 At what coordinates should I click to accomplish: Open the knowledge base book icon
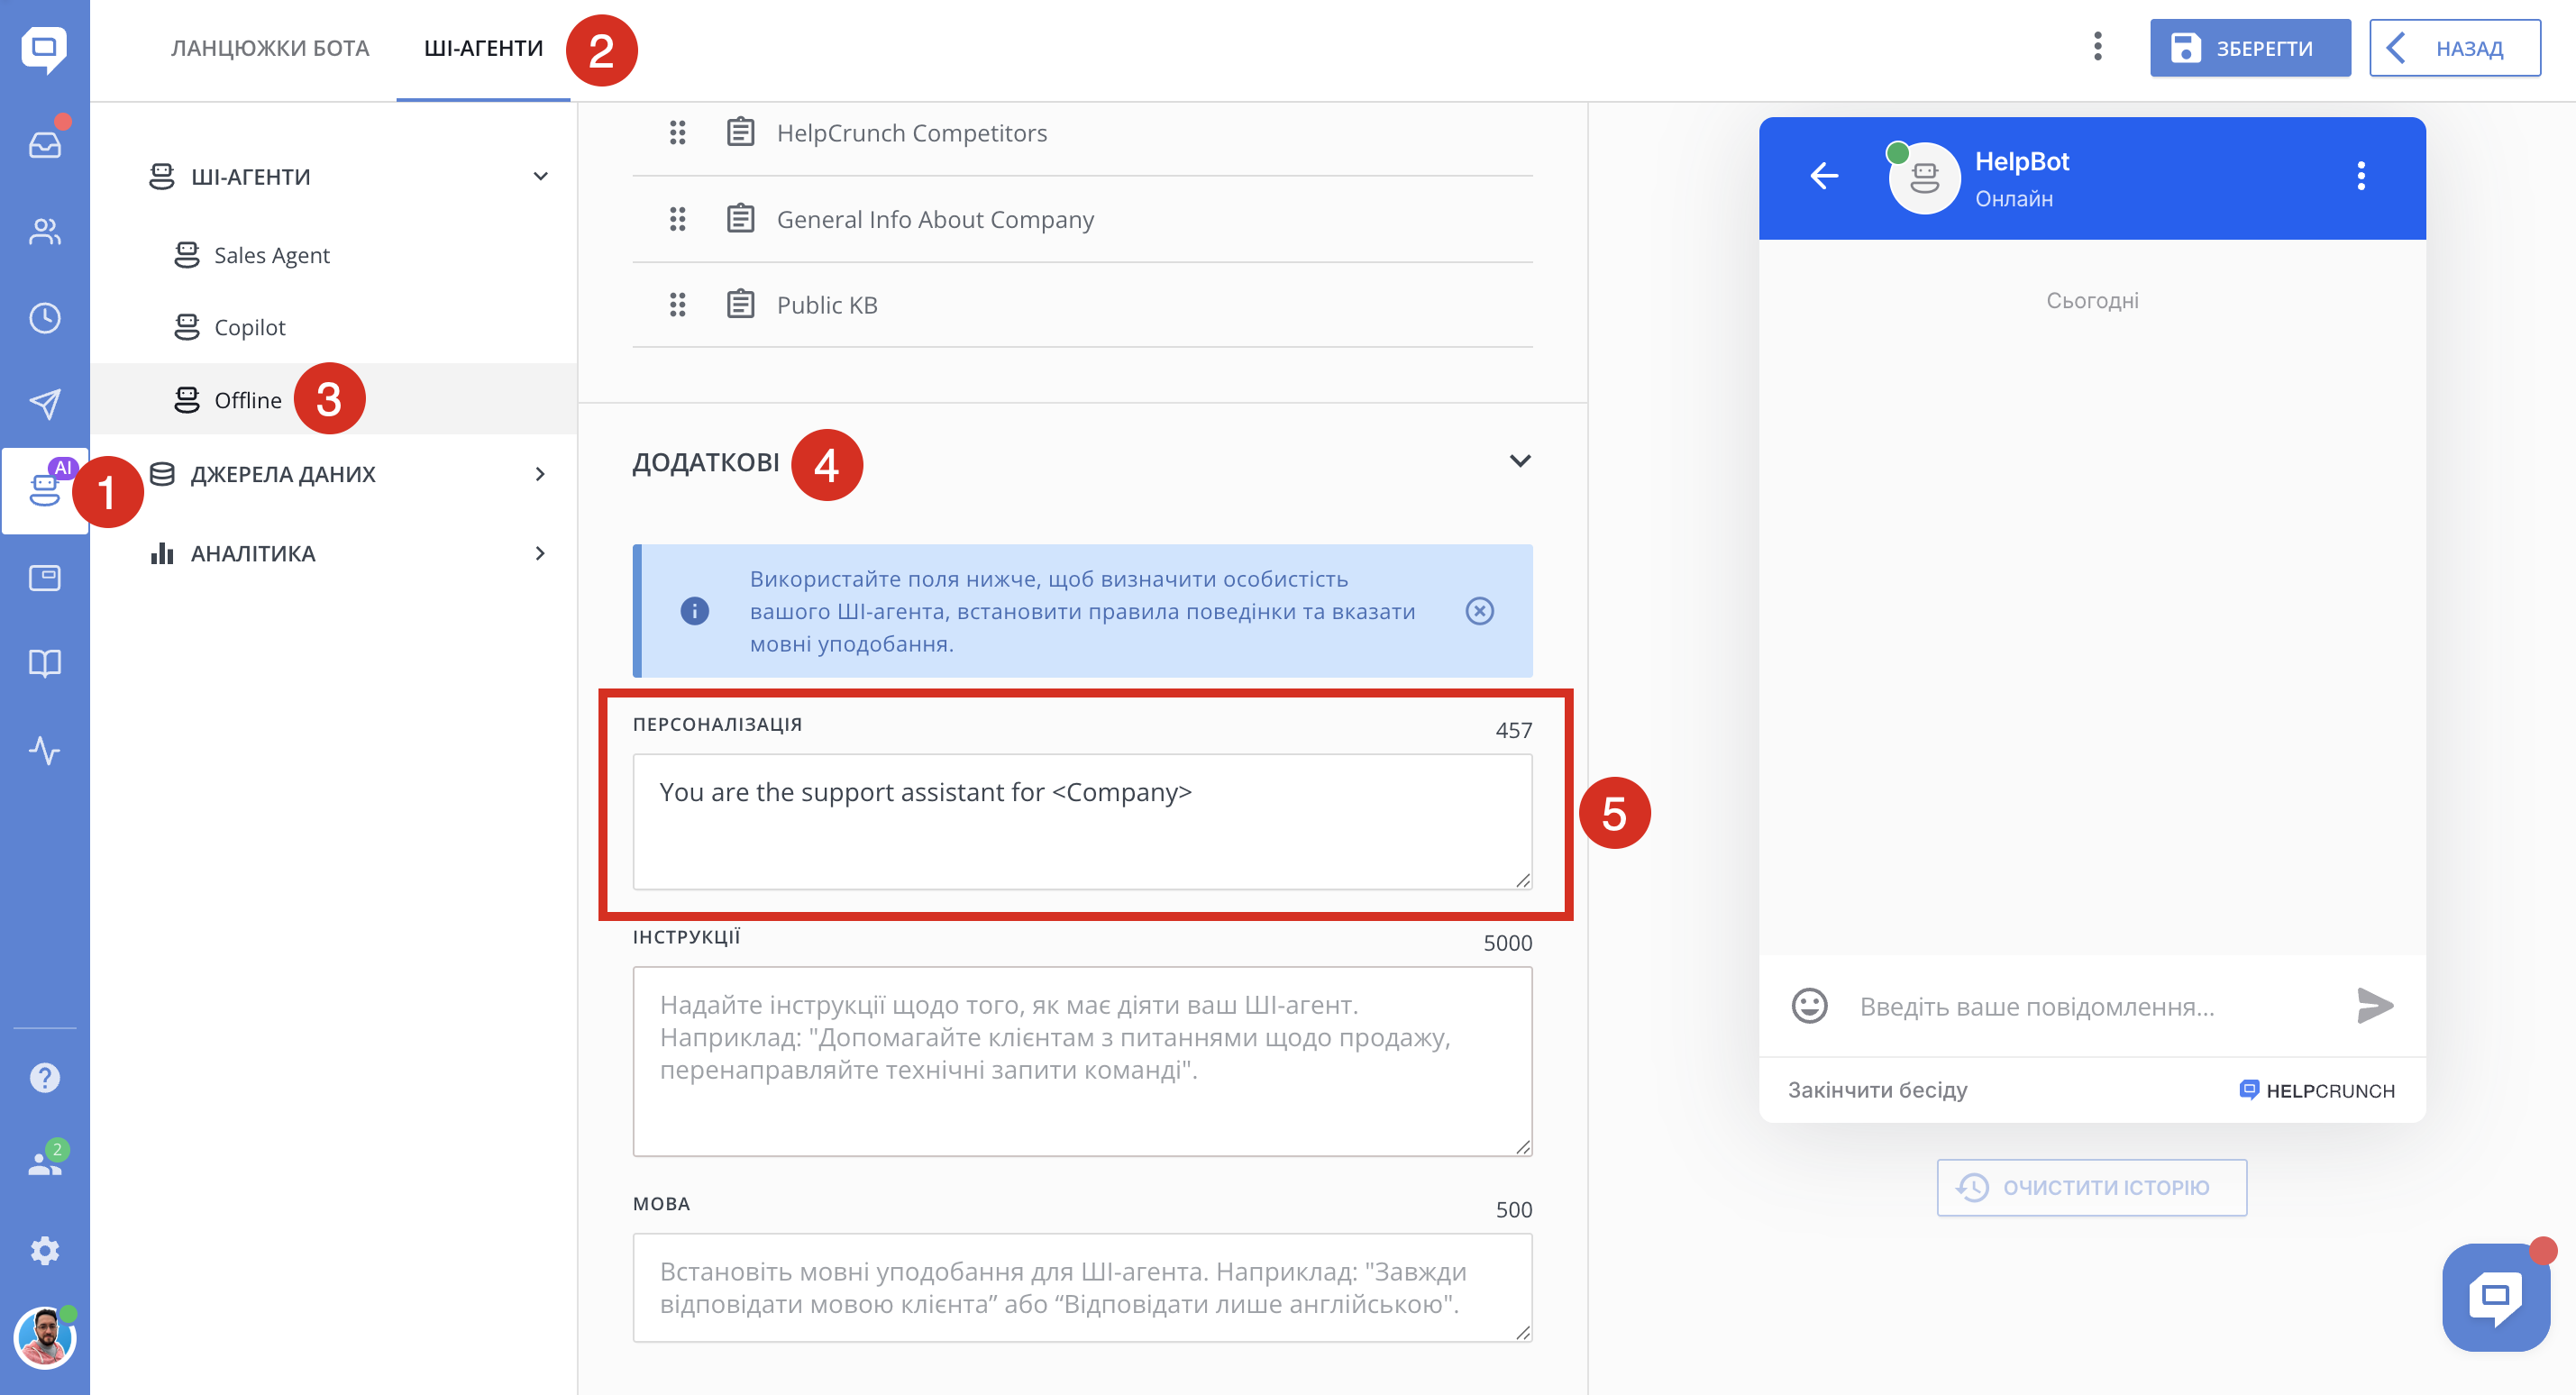(45, 663)
